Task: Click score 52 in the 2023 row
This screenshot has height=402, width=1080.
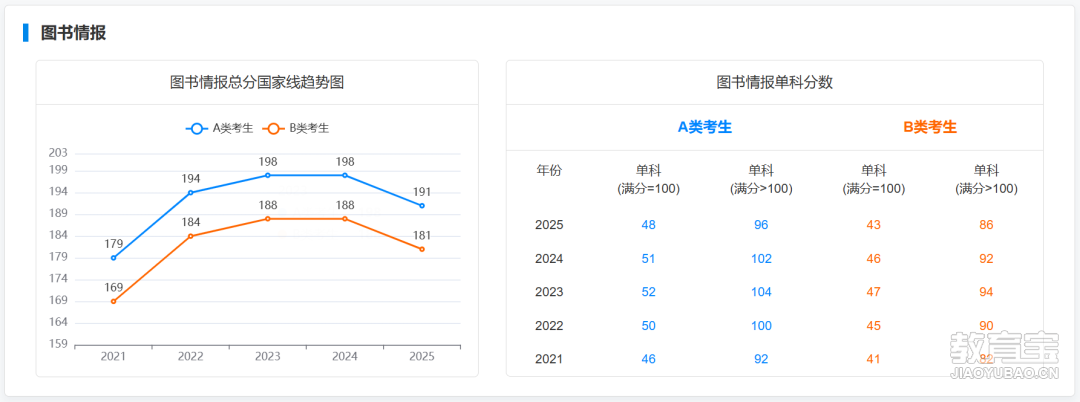Action: (648, 292)
